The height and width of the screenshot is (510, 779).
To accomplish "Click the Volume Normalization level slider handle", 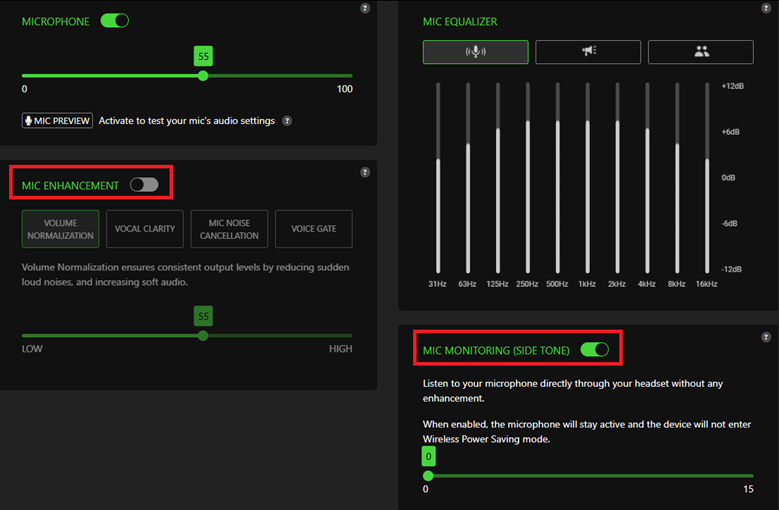I will coord(203,336).
